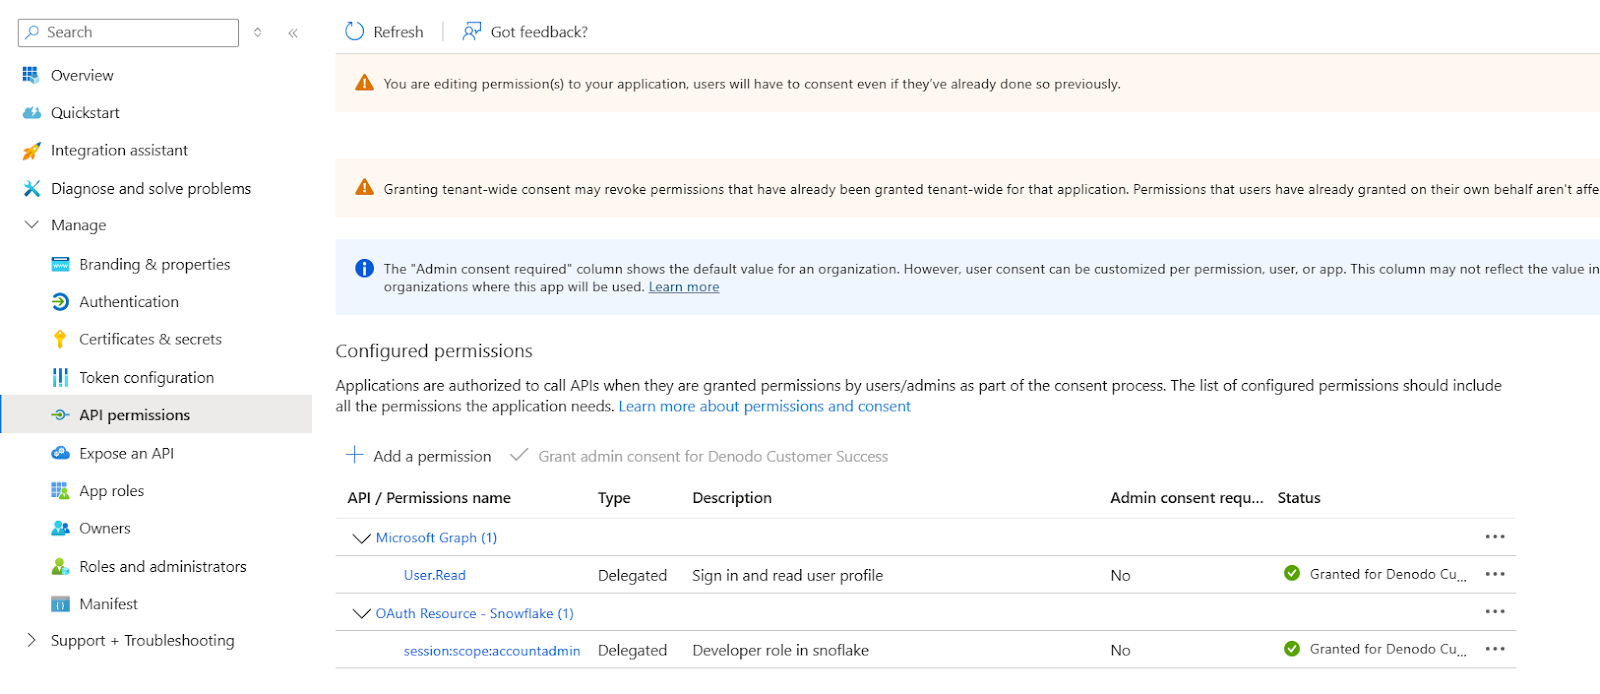Click the App roles grid icon
Image resolution: width=1600 pixels, height=694 pixels.
tap(60, 490)
